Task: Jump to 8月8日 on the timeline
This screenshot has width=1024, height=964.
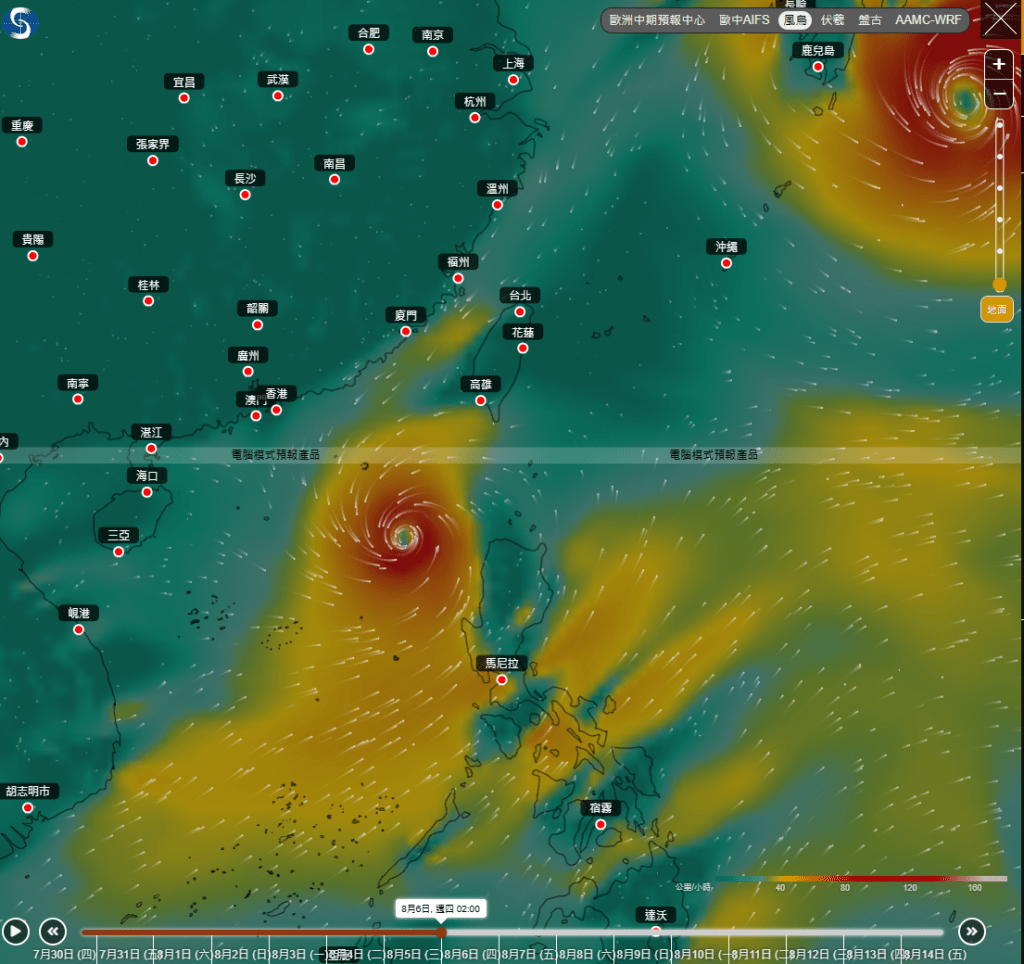Action: (x=586, y=954)
